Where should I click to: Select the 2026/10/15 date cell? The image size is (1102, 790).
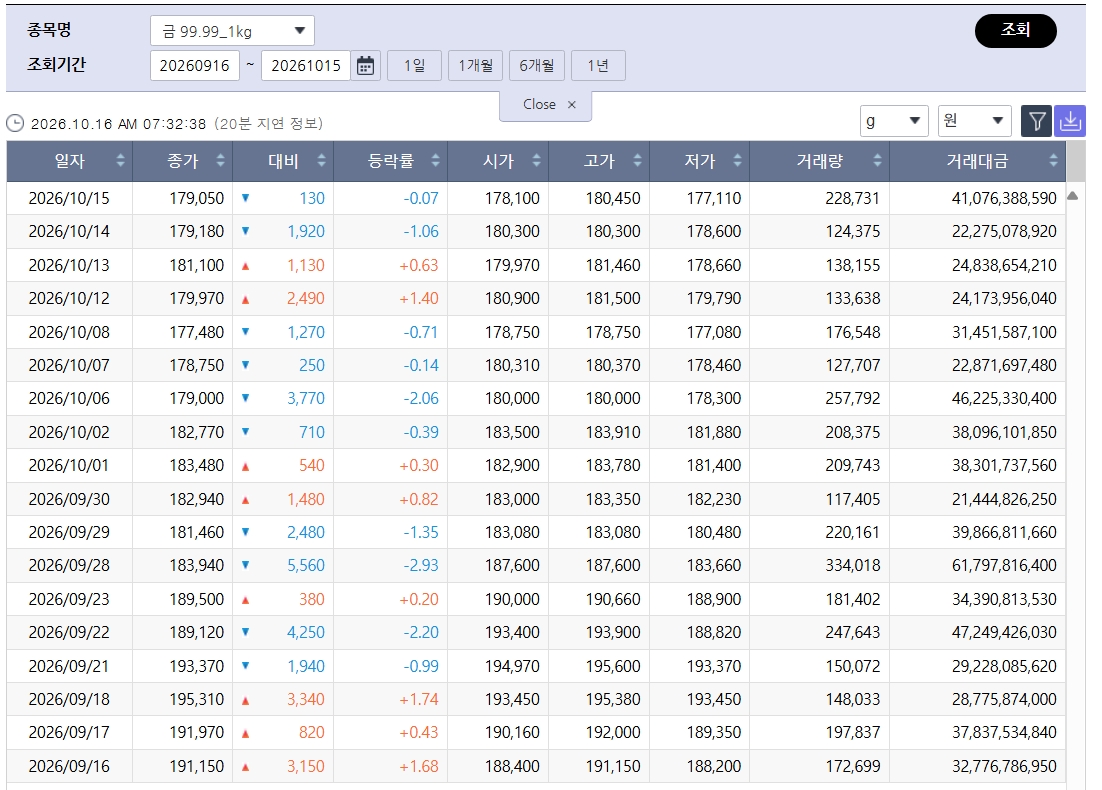(x=69, y=198)
